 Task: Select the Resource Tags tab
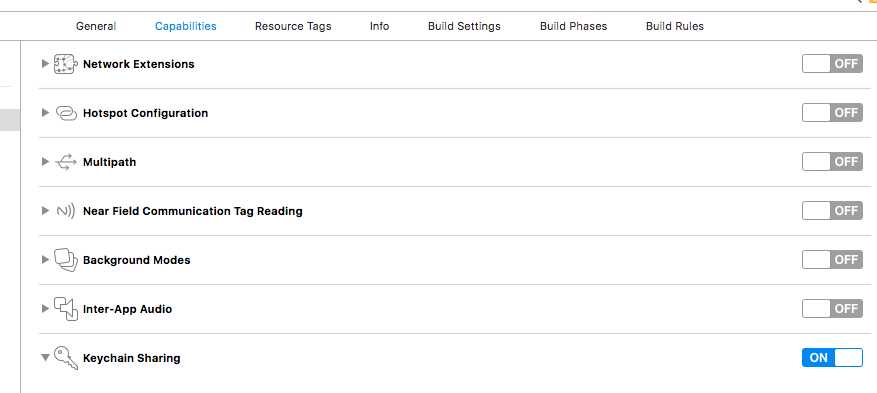point(293,26)
